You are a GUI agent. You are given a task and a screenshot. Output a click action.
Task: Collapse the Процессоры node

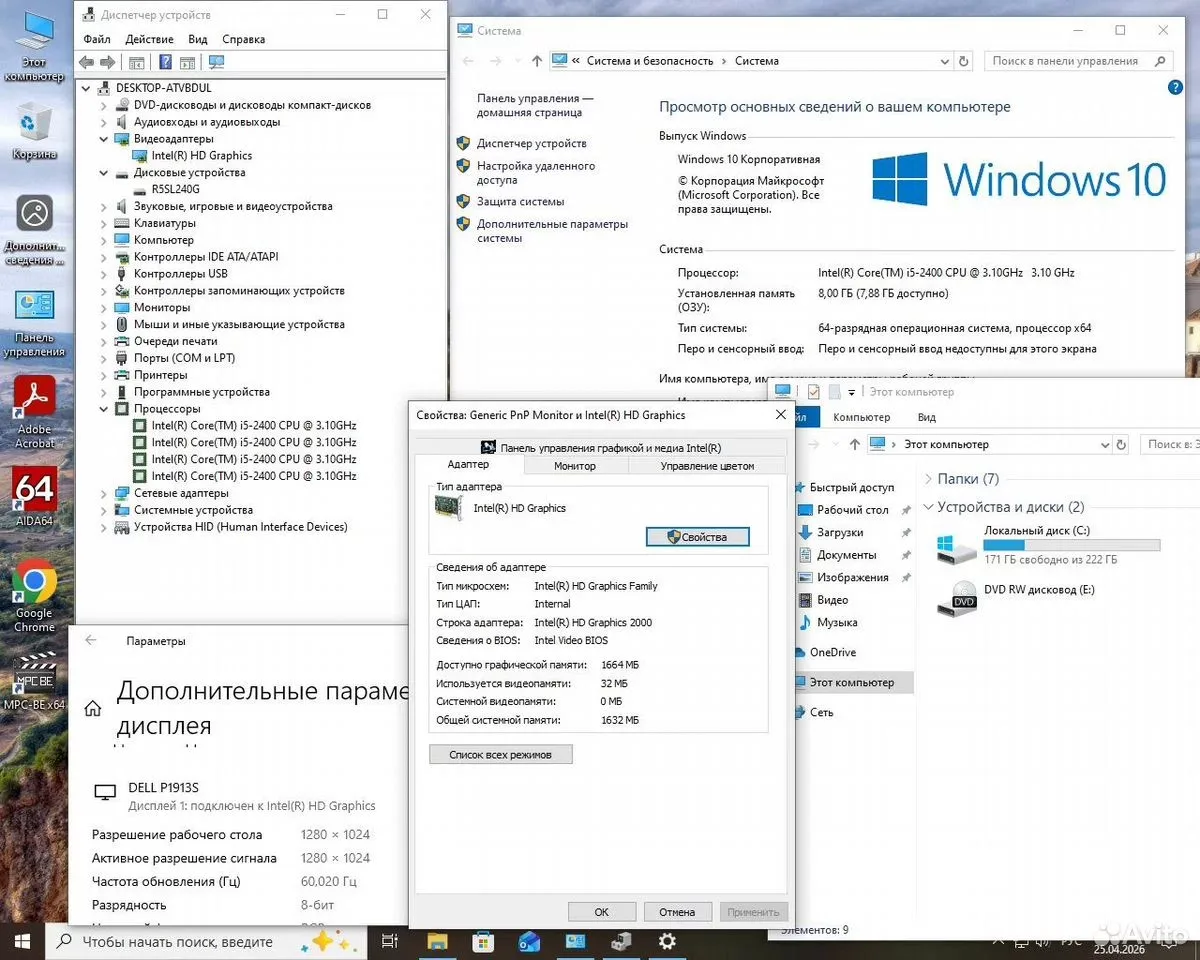(104, 409)
